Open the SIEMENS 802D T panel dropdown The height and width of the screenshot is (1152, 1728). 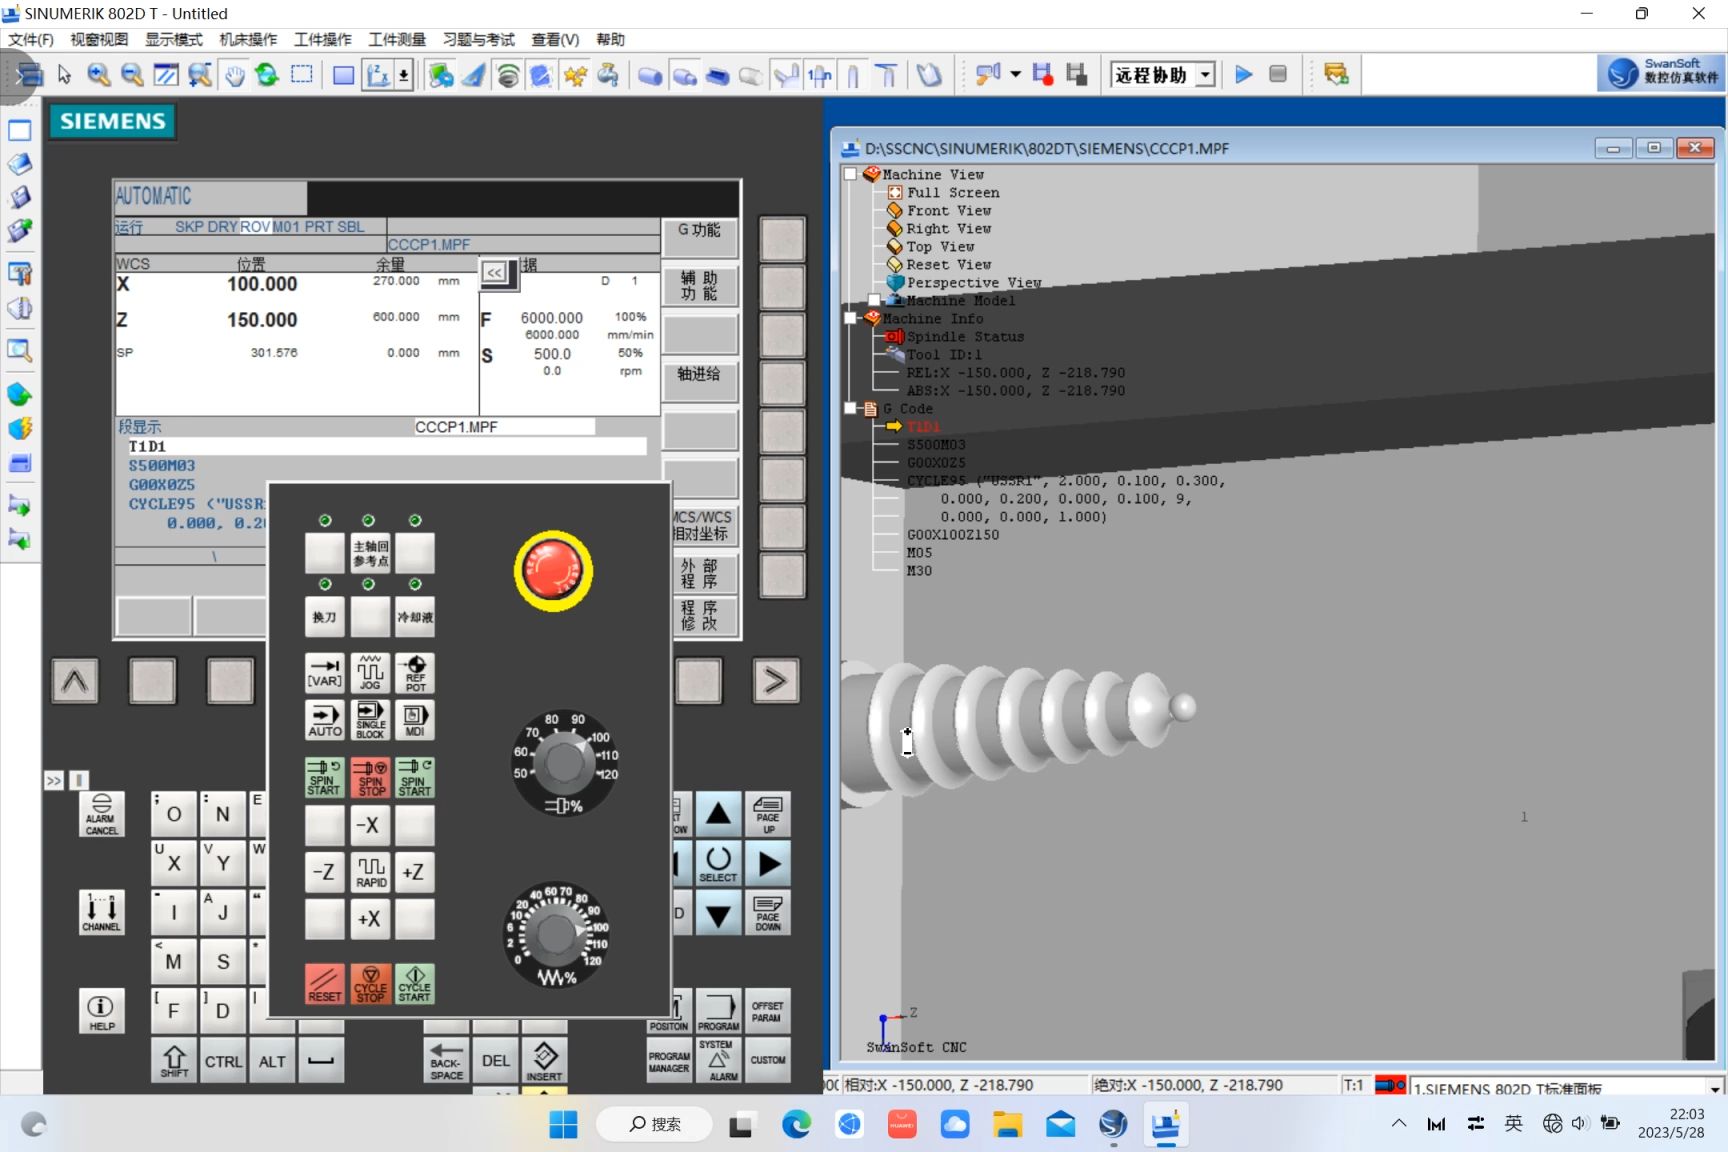pos(1715,1088)
